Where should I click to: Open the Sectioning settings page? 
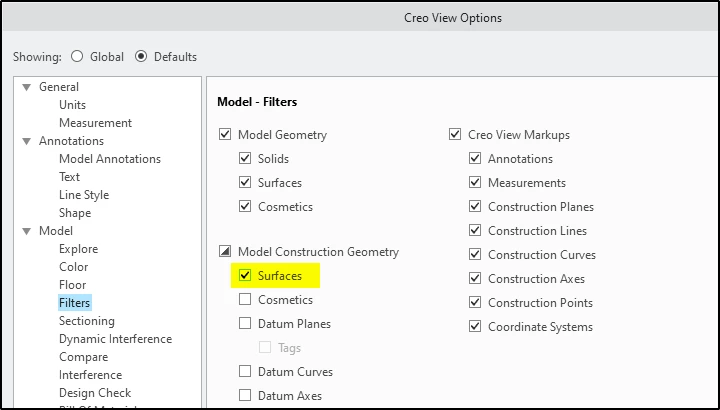86,321
